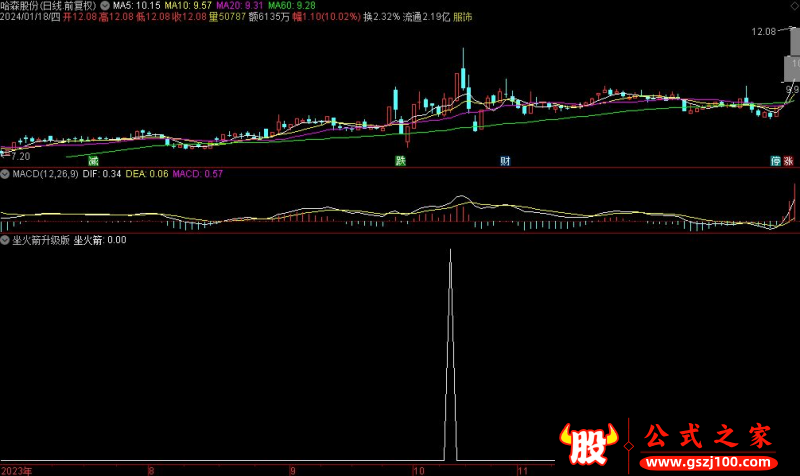Screen dimensions: 800x476
Task: Click the 坐火箭 signal spike peak
Action: 450,251
